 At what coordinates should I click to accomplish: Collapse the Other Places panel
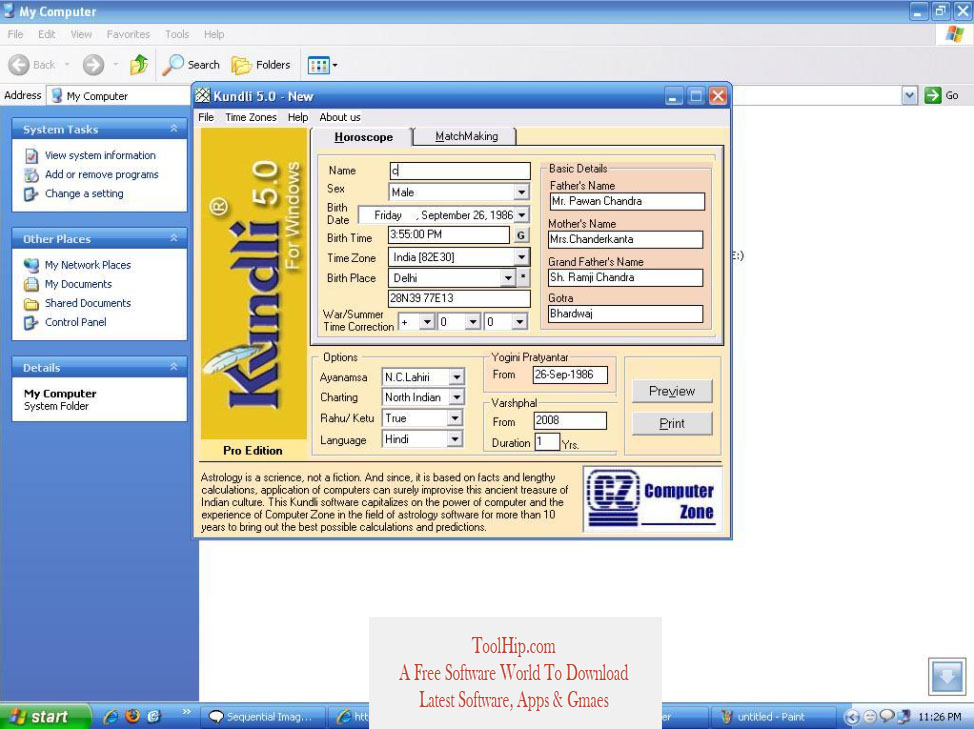point(174,238)
